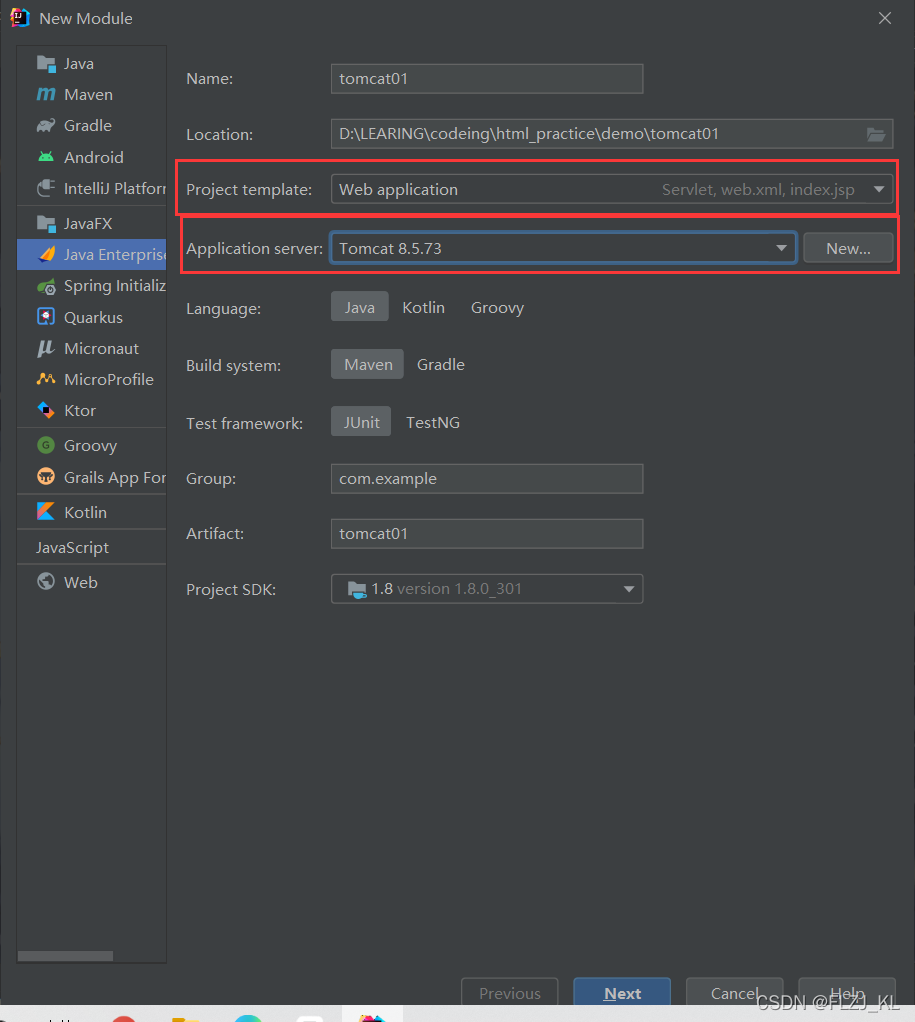Image resolution: width=915 pixels, height=1022 pixels.
Task: Choose the Grails App Forge icon
Action: [46, 476]
